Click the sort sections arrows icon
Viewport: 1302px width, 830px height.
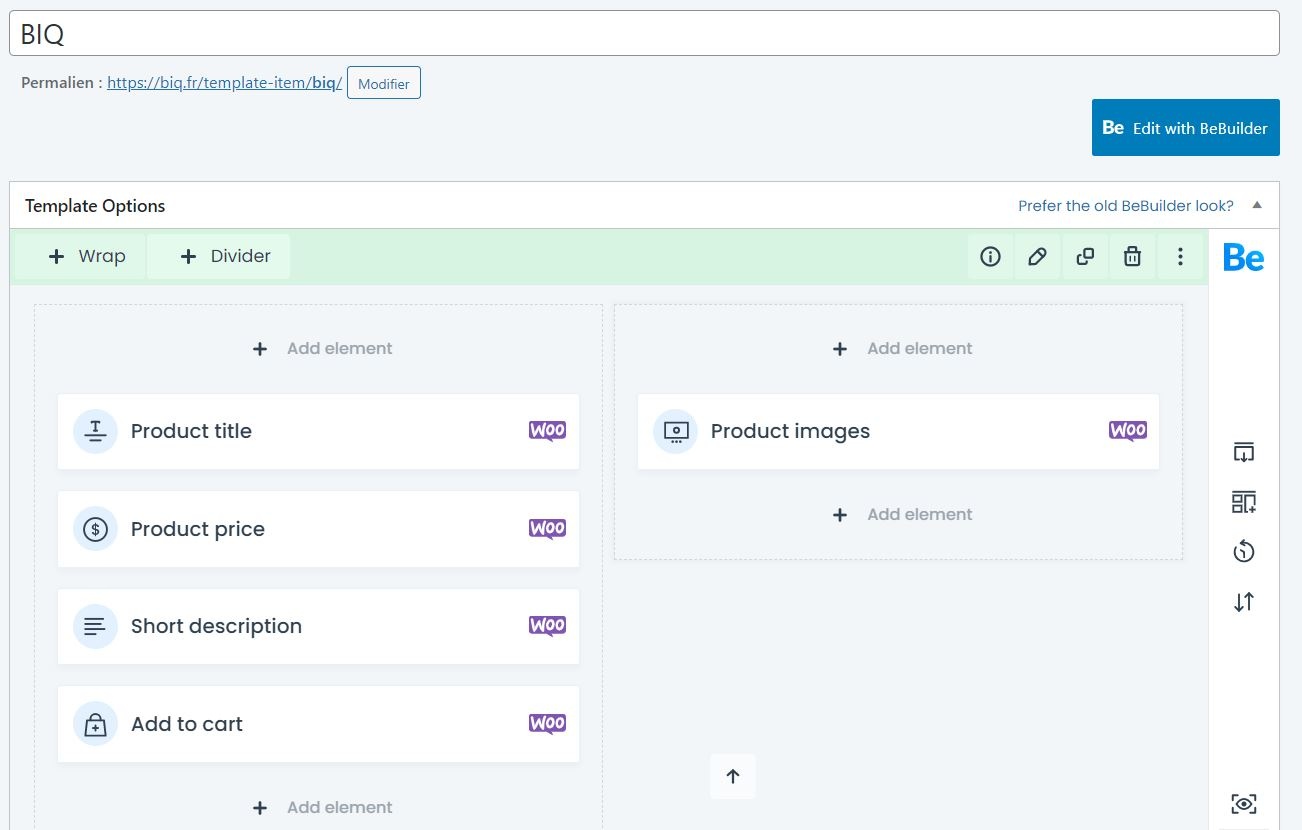pyautogui.click(x=1243, y=602)
